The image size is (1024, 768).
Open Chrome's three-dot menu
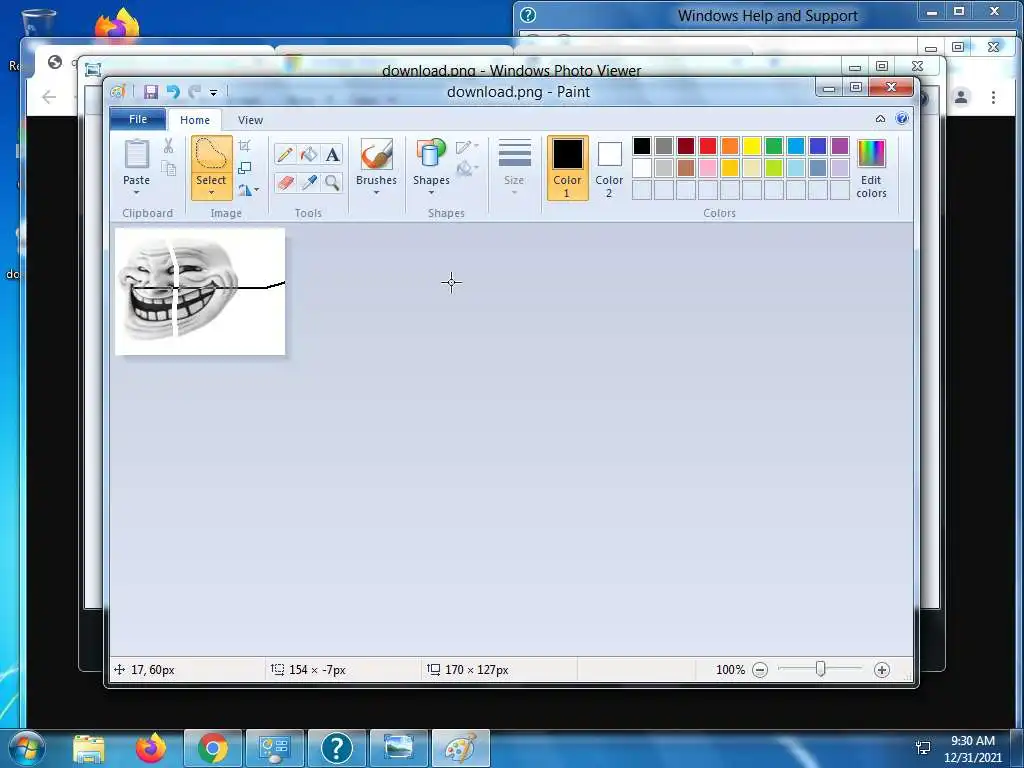pos(993,97)
